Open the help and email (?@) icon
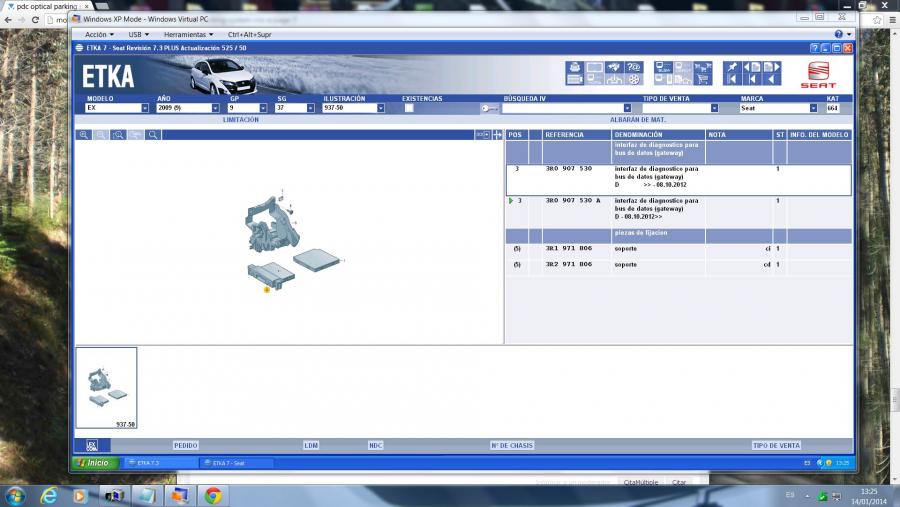This screenshot has height=507, width=900. [634, 67]
